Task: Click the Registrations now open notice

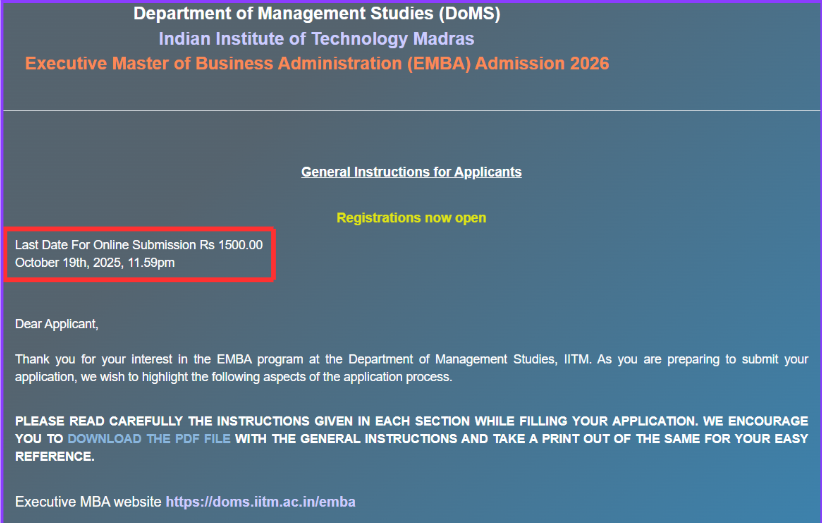Action: coord(411,217)
